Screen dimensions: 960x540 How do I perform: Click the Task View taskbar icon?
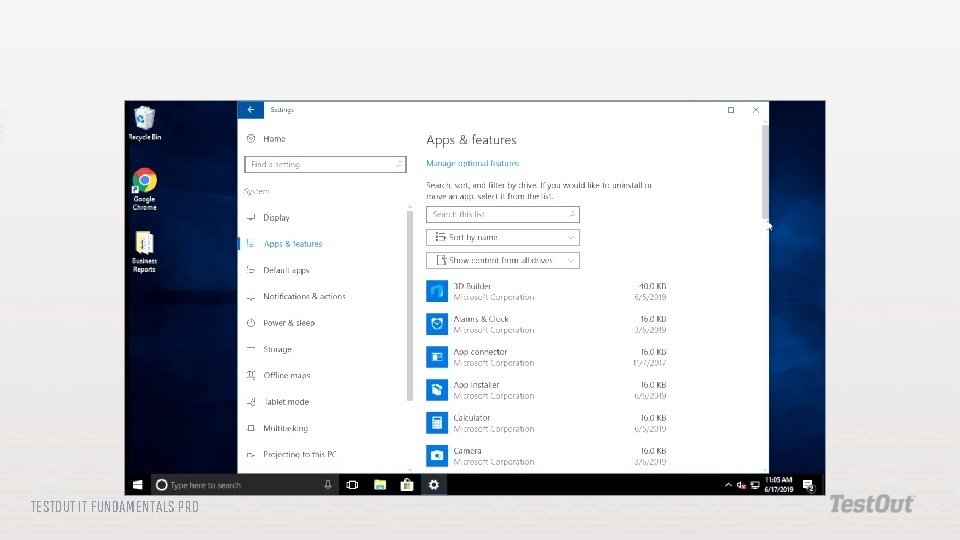352,485
